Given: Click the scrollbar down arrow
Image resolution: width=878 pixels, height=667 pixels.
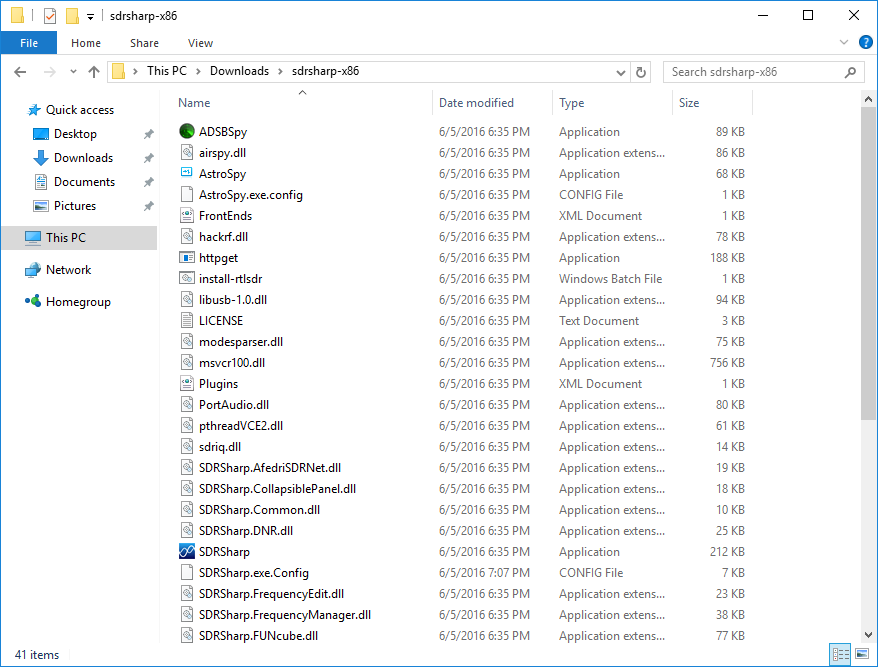Looking at the screenshot, I should coord(868,635).
